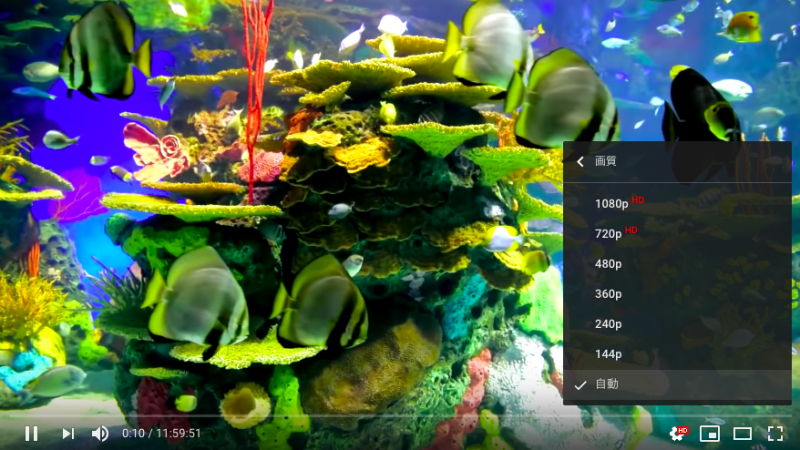Select the 自動 quality option
The width and height of the screenshot is (800, 450).
(677, 384)
